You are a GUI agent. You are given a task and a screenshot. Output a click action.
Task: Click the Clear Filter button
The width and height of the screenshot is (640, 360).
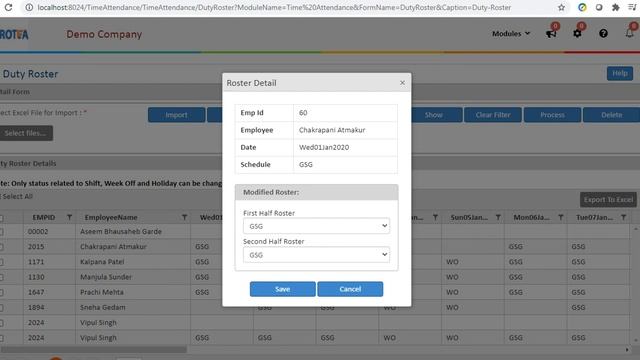point(493,115)
